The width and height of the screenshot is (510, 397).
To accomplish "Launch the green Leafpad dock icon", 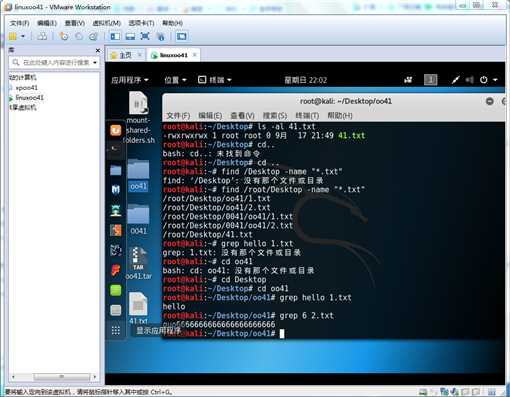I will [x=116, y=290].
